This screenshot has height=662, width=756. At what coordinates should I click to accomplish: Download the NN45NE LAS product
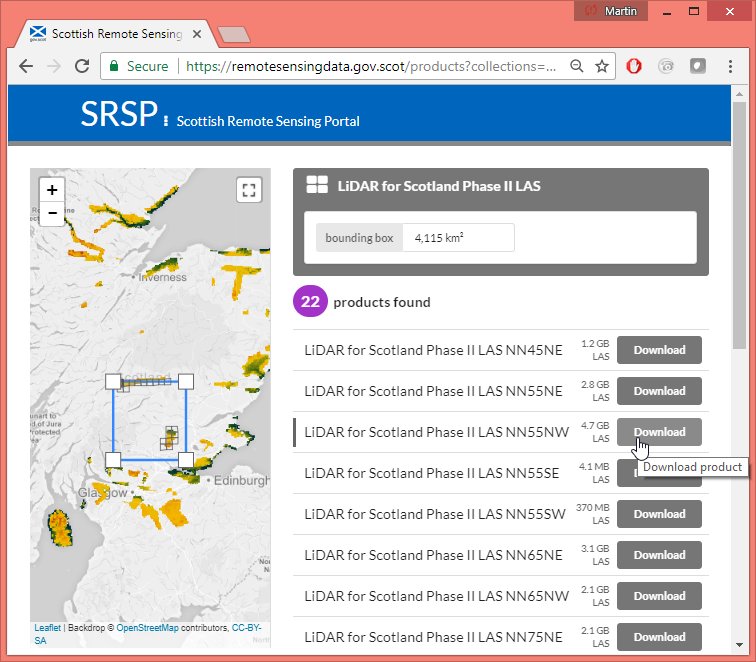659,350
